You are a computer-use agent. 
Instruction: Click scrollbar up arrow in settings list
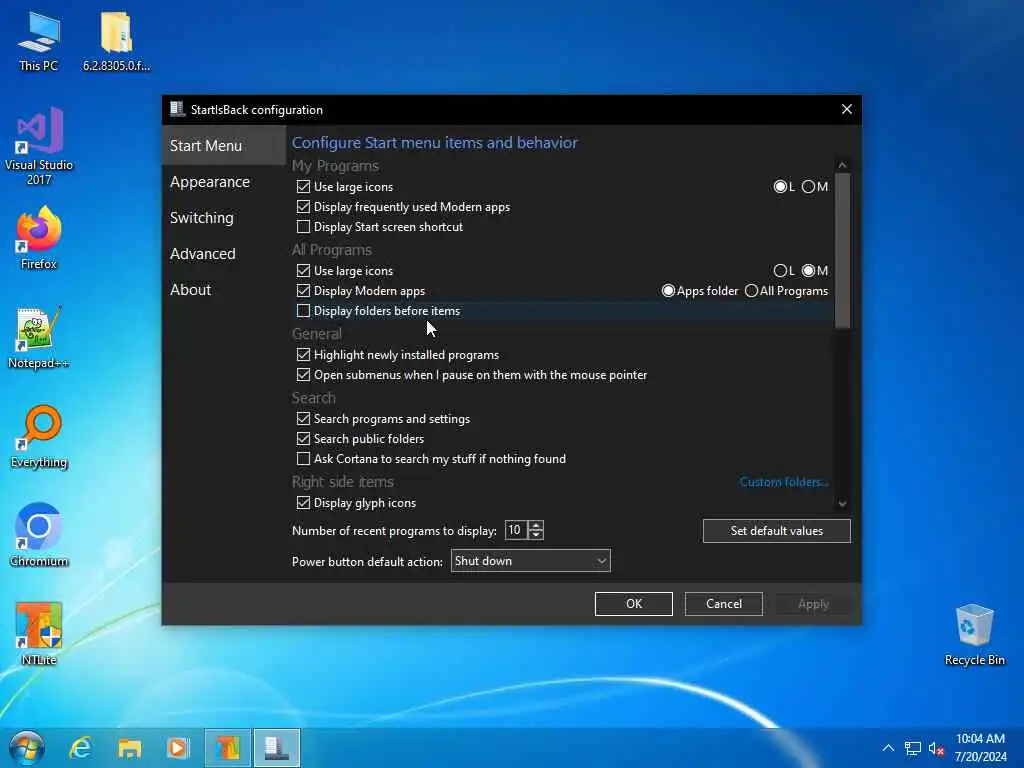(842, 165)
